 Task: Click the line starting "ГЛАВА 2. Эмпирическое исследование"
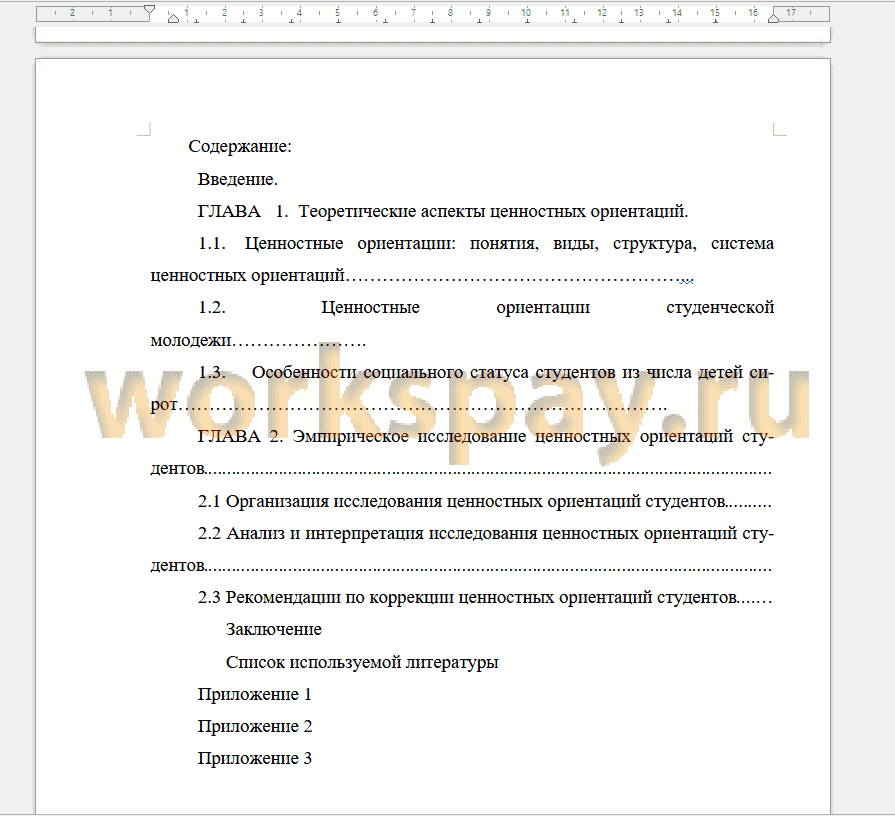pos(486,437)
